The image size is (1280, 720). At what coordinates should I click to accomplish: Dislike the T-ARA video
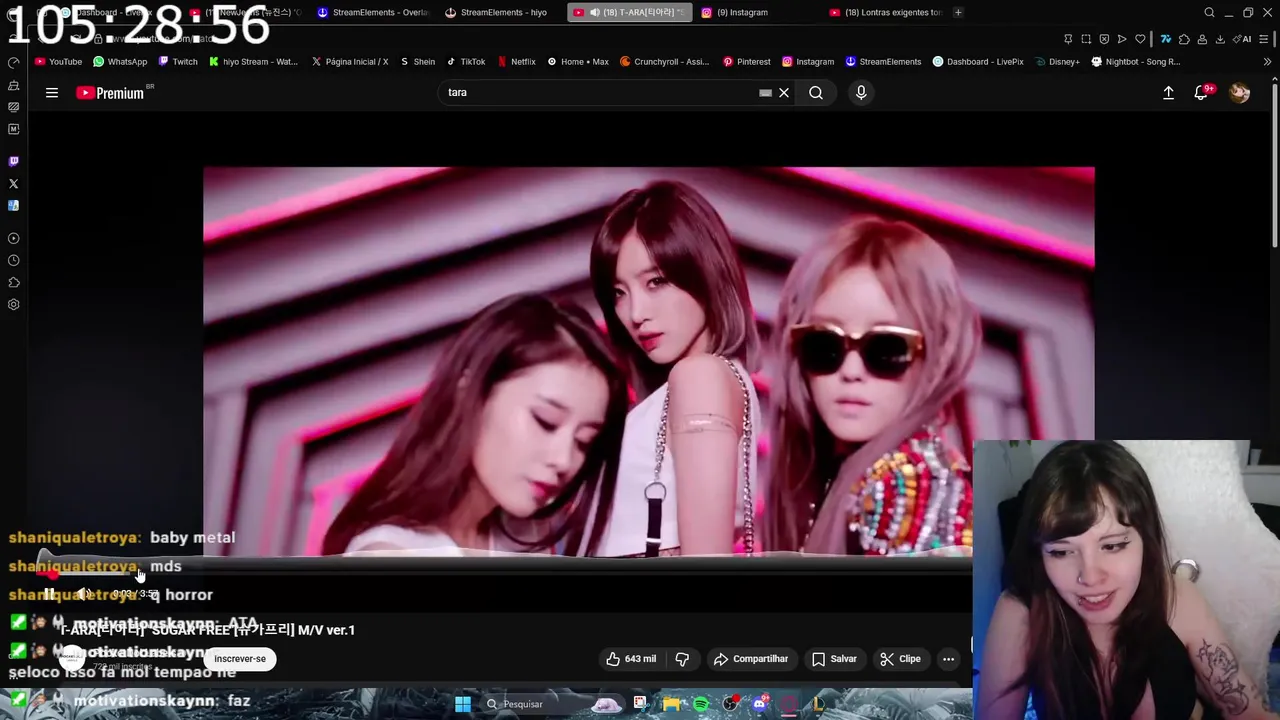pyautogui.click(x=683, y=659)
